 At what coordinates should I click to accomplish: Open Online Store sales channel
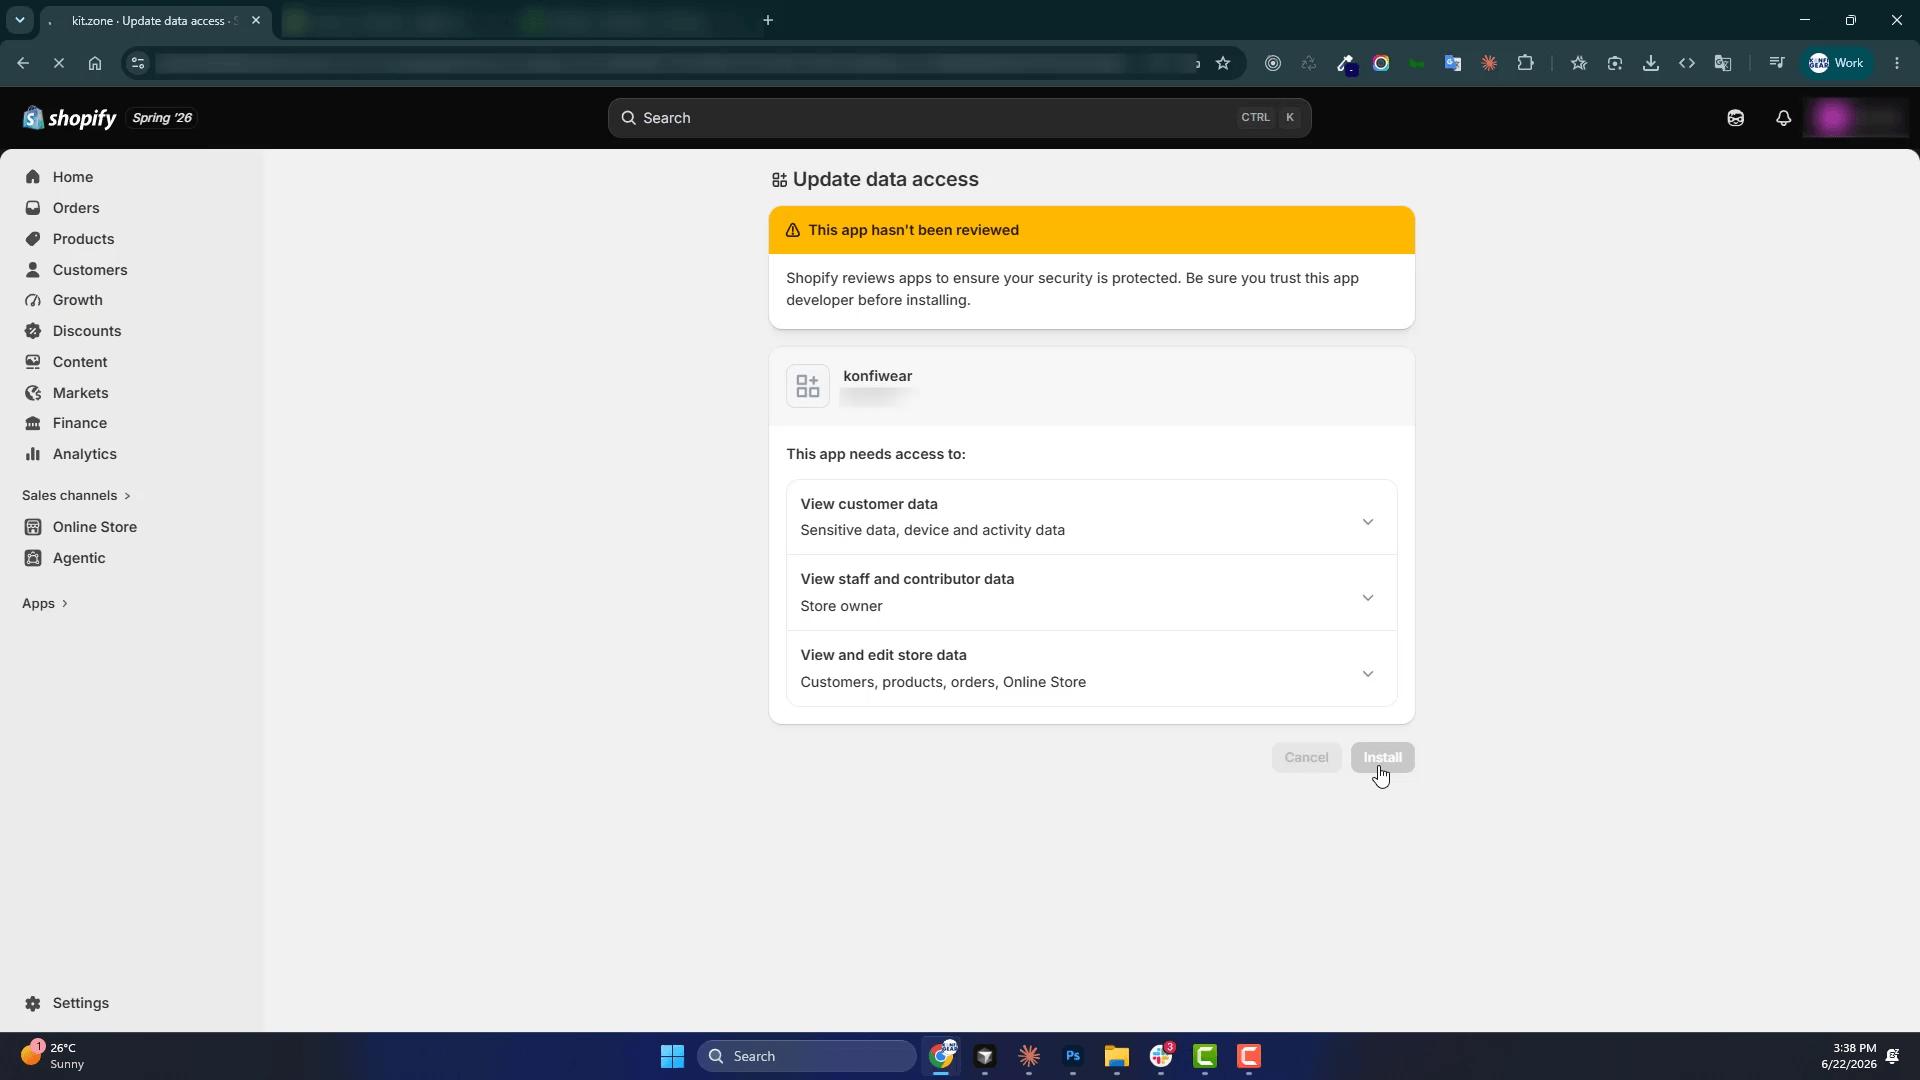coord(94,527)
